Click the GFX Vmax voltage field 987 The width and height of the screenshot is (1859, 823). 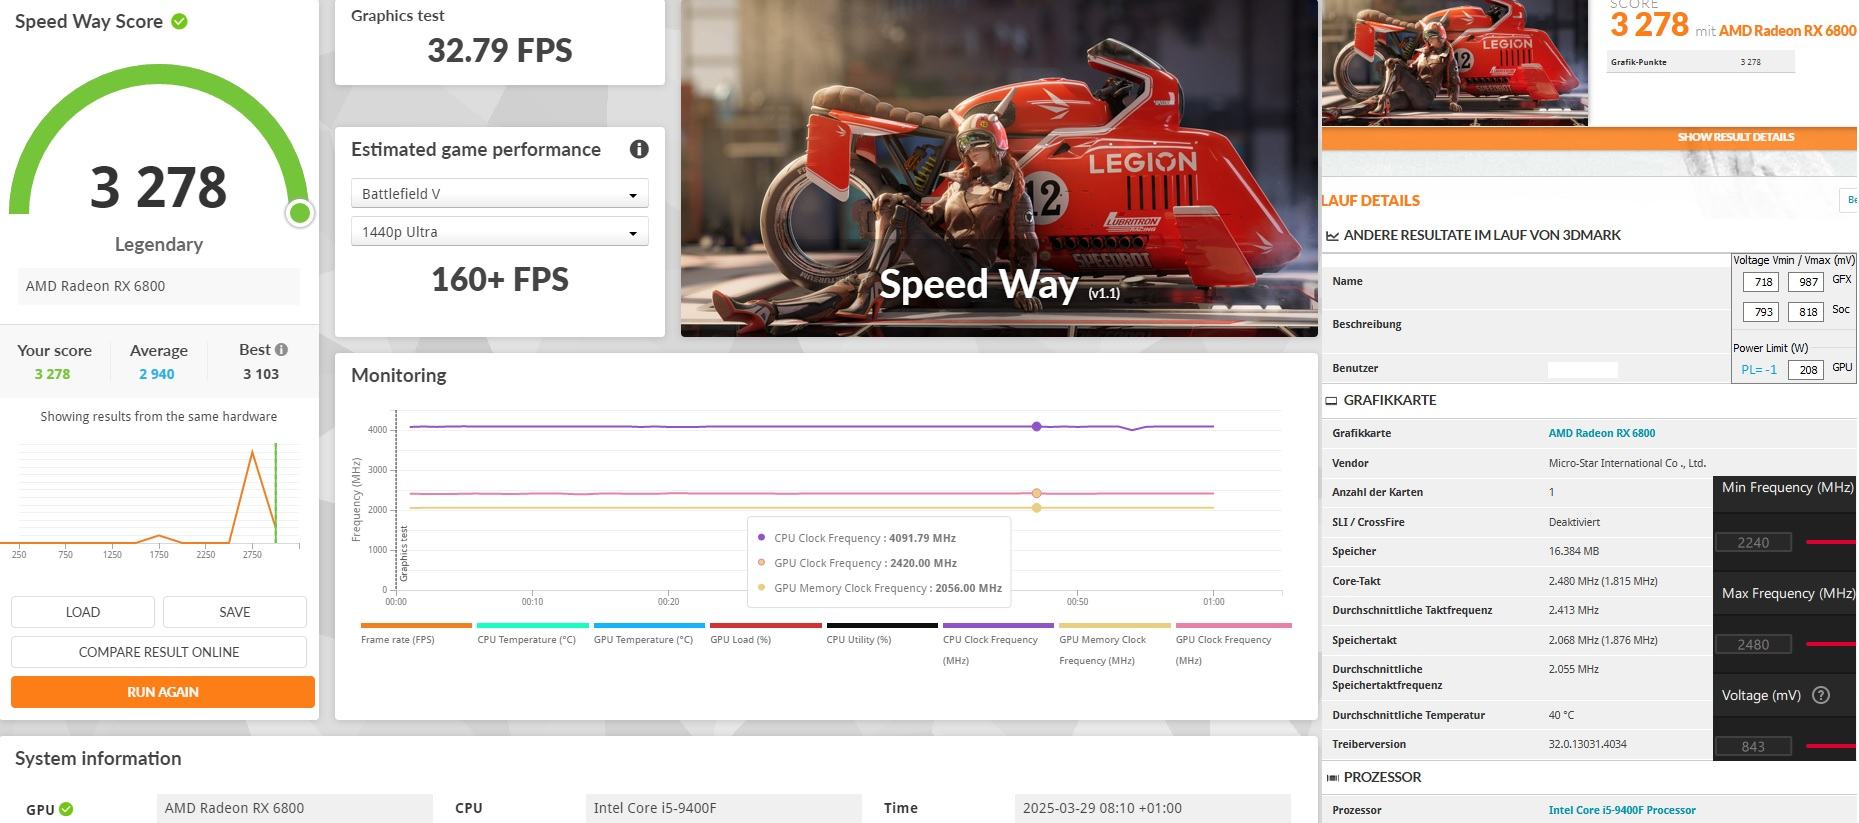click(x=1805, y=283)
